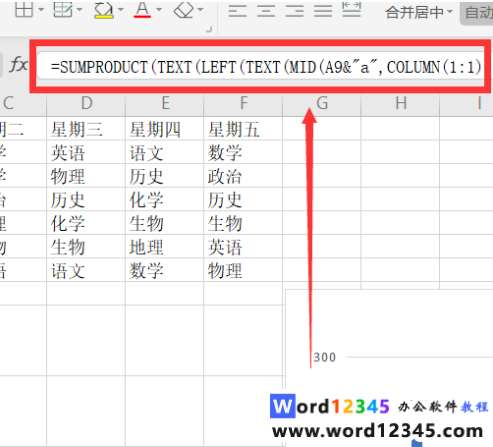This screenshot has height=447, width=493.
Task: Open the fill color dropdown arrow
Action: tap(121, 10)
